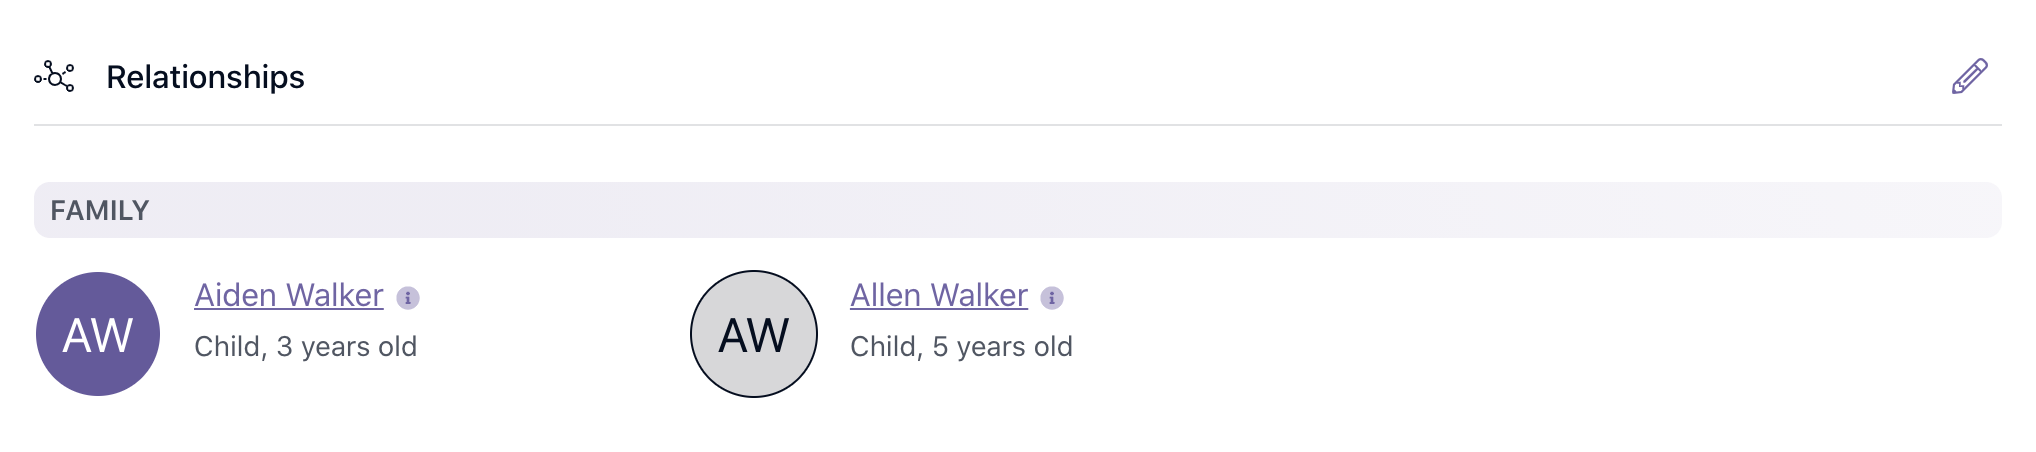Viewport: 2036px width, 452px height.
Task: Click the dark initials inside the gray avatar
Action: 754,335
